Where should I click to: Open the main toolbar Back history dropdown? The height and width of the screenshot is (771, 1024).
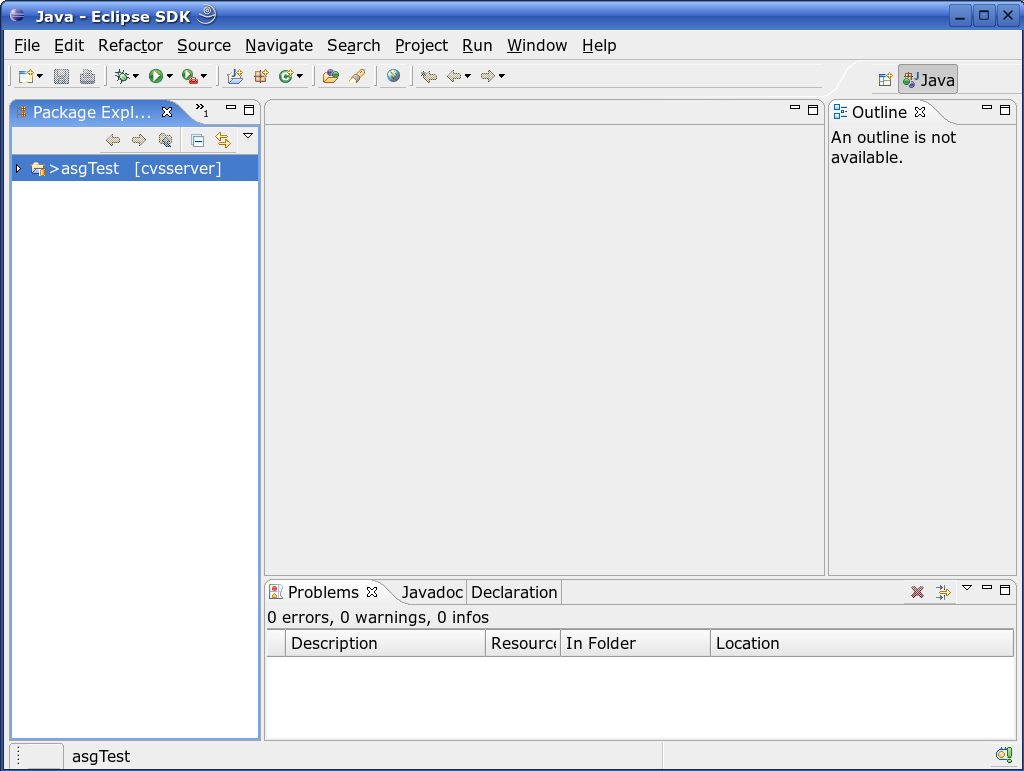(468, 76)
